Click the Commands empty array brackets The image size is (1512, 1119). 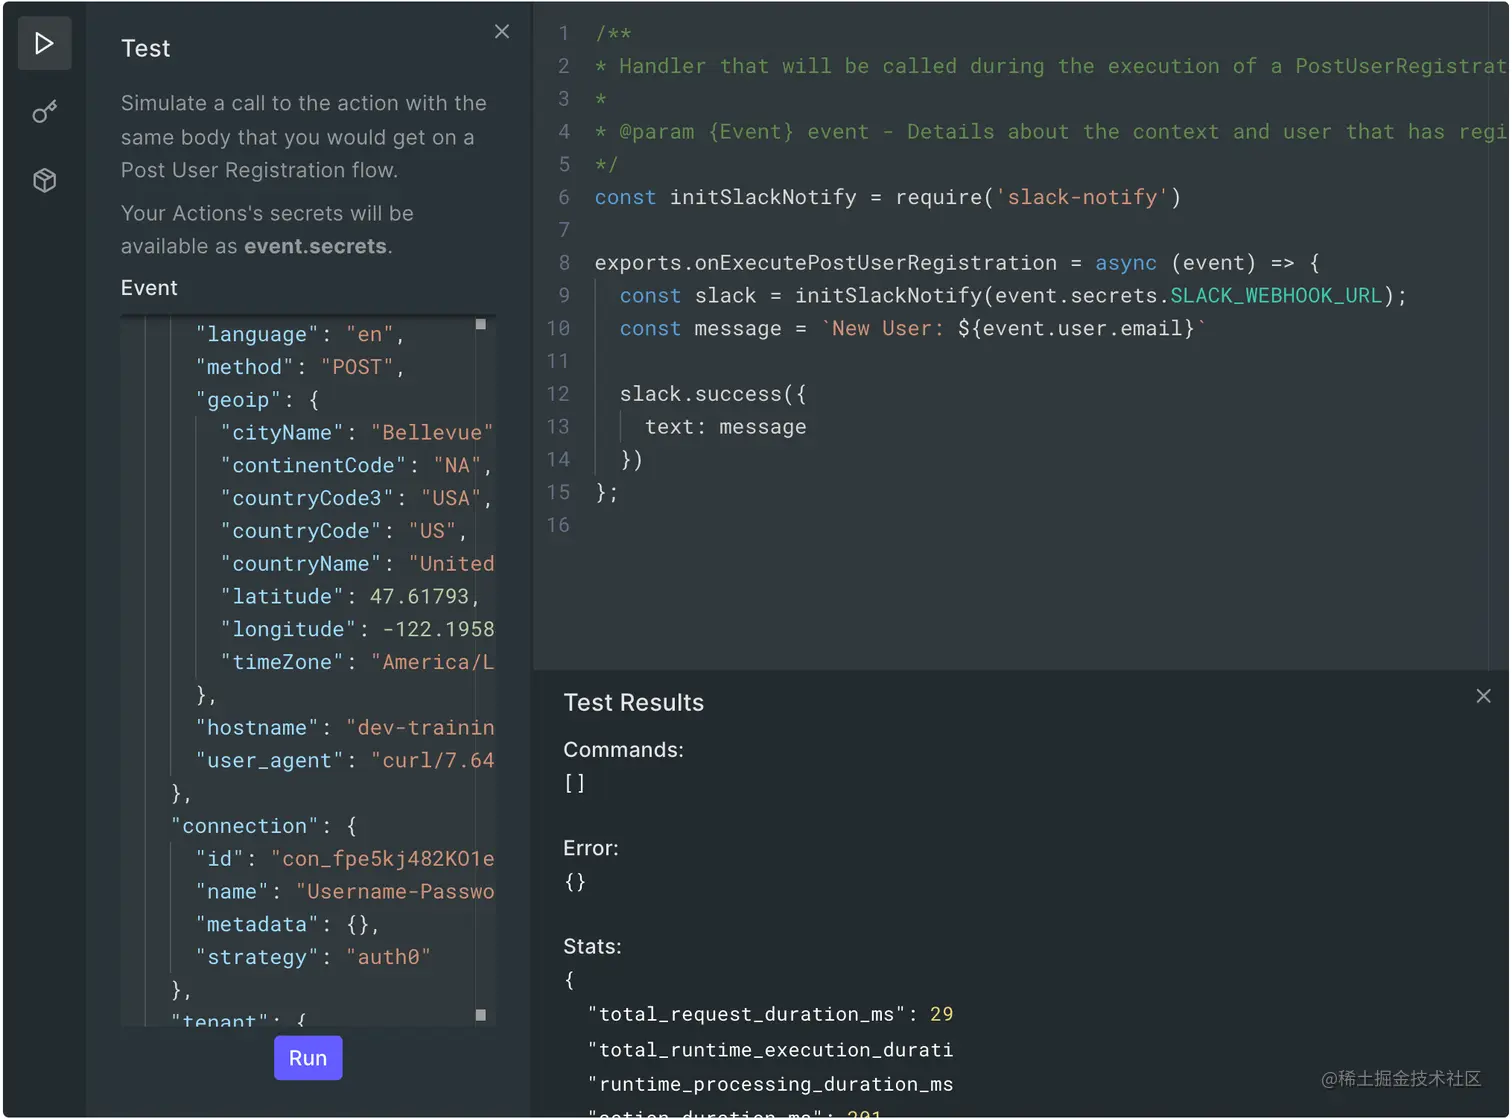[x=574, y=783]
